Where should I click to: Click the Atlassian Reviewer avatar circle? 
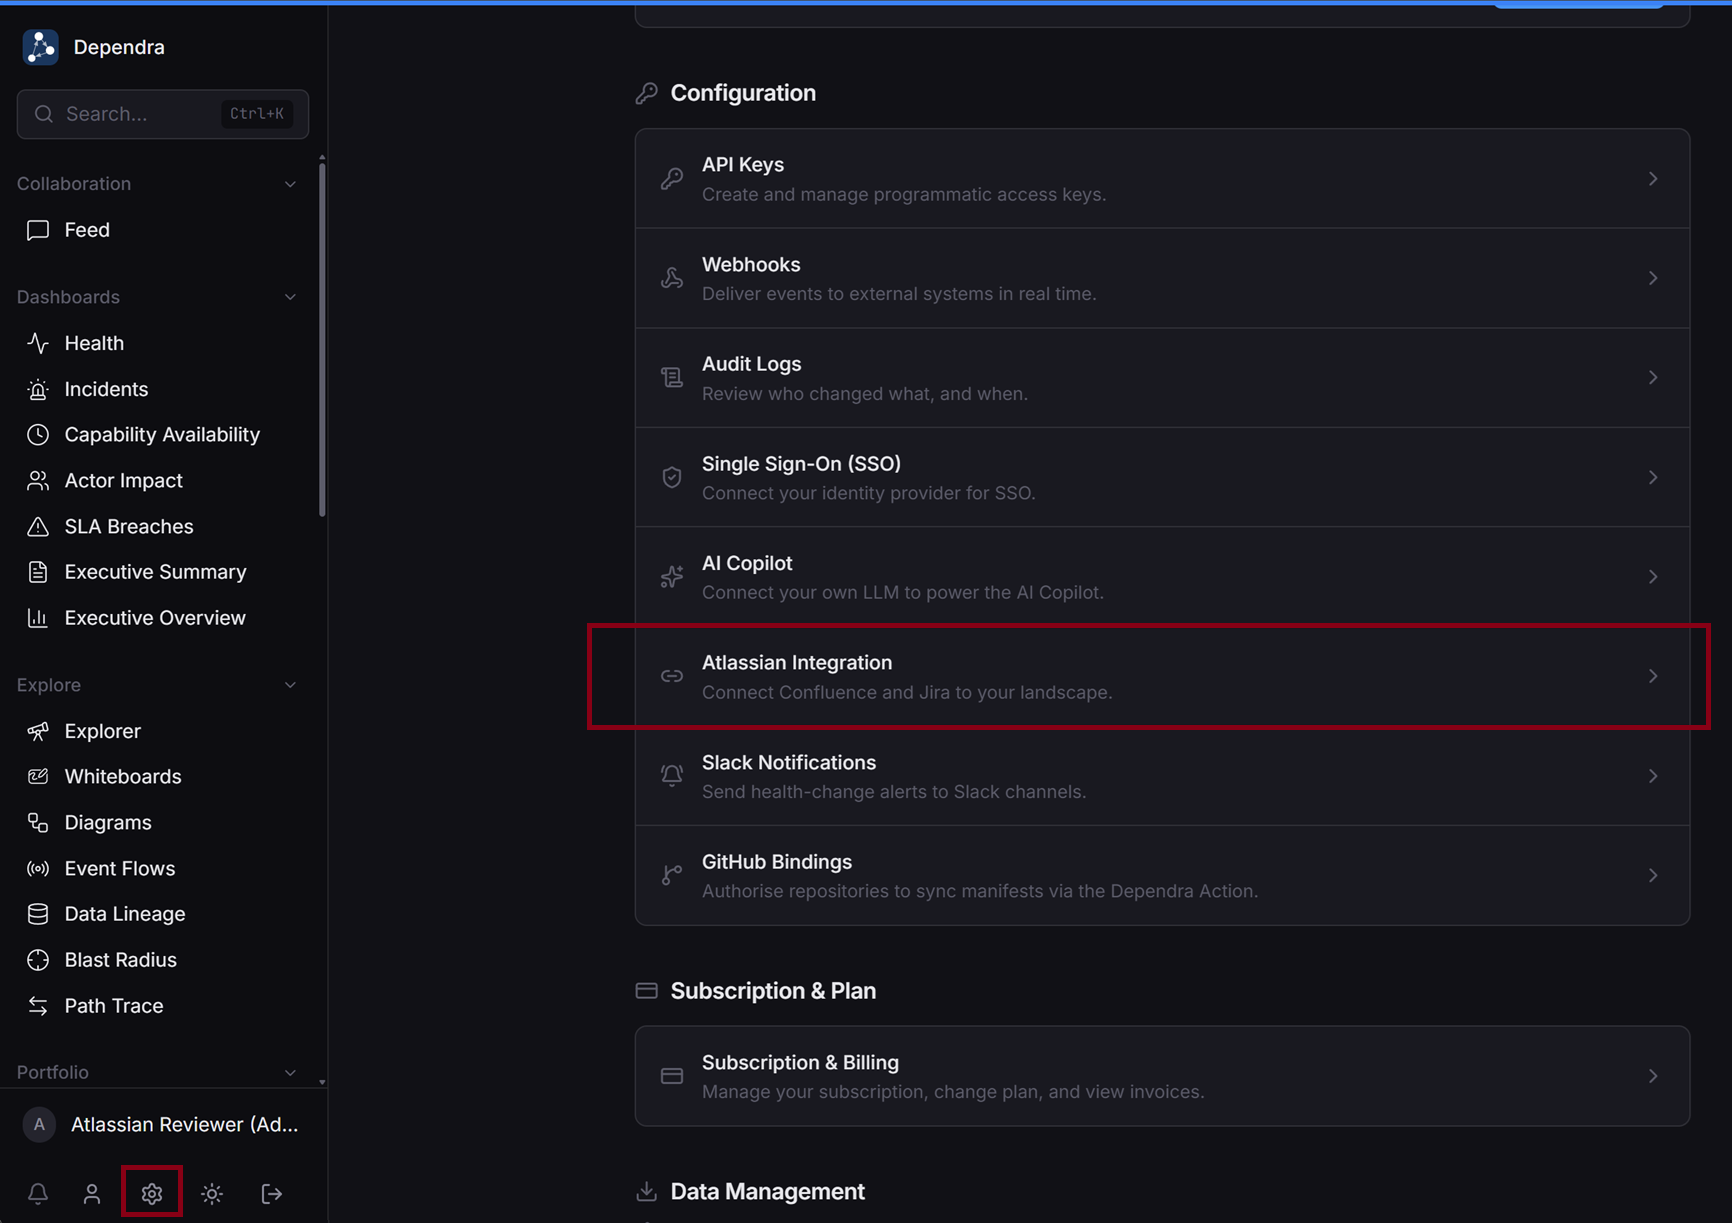point(39,1124)
